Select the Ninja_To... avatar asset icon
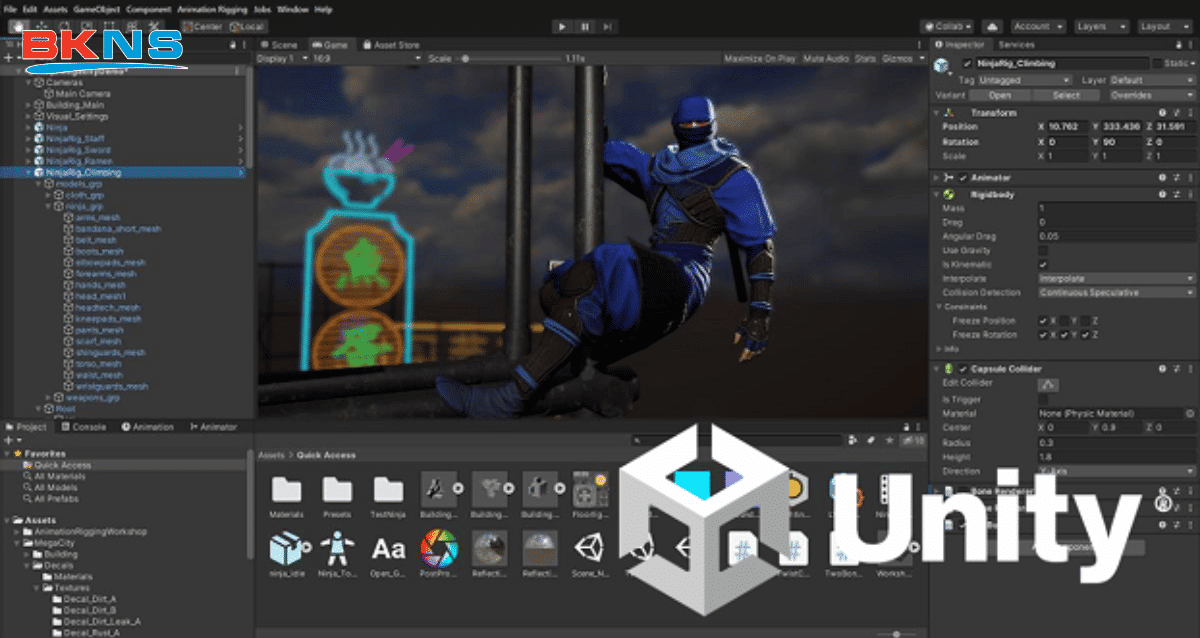The width and height of the screenshot is (1200, 638). point(337,548)
